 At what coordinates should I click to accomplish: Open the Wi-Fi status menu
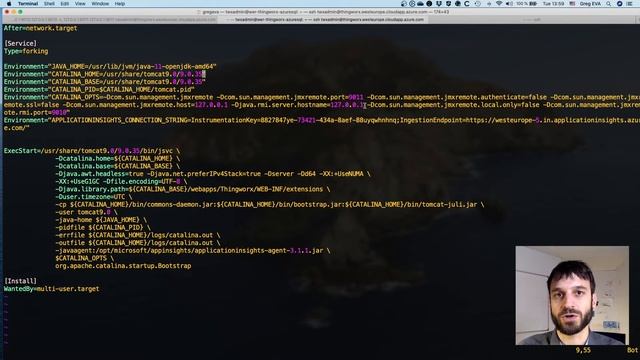coord(499,4)
